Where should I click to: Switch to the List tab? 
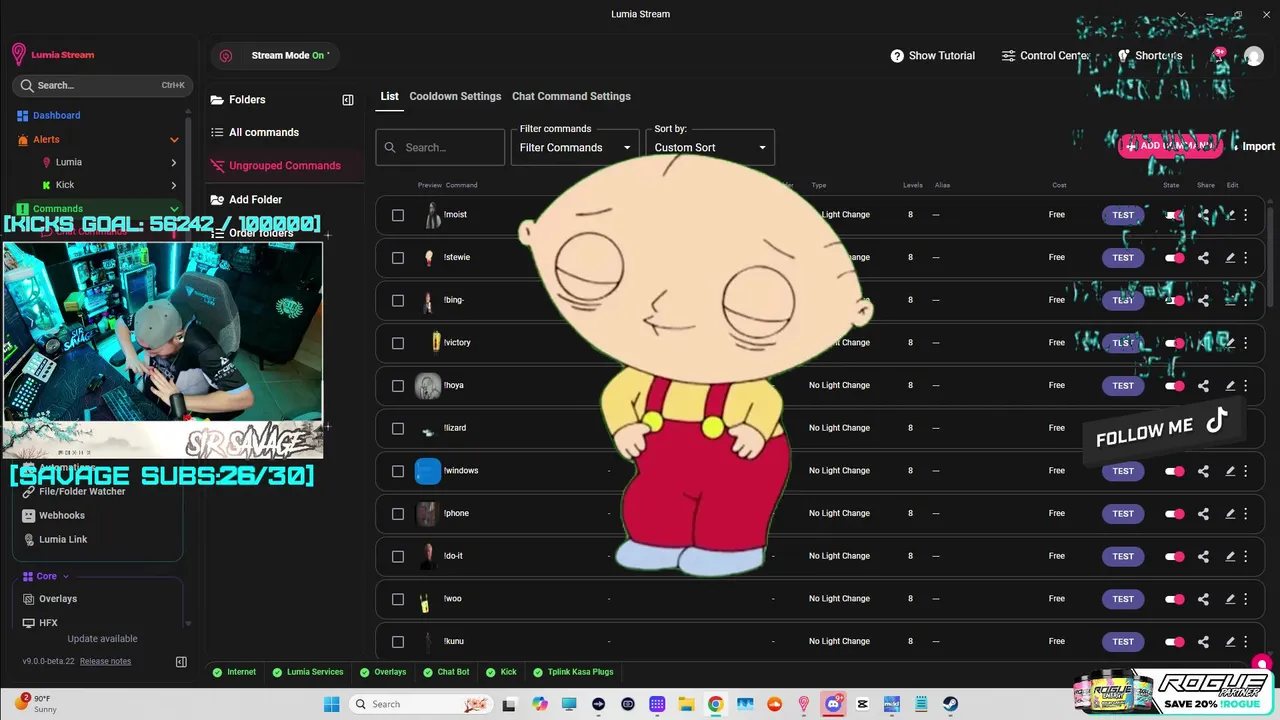pos(389,96)
